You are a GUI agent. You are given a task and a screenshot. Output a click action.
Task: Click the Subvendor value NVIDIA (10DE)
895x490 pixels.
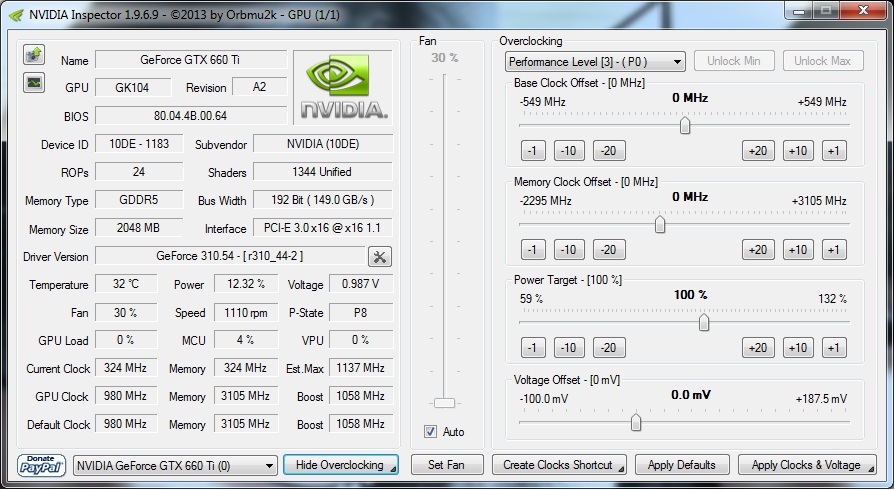pos(322,143)
